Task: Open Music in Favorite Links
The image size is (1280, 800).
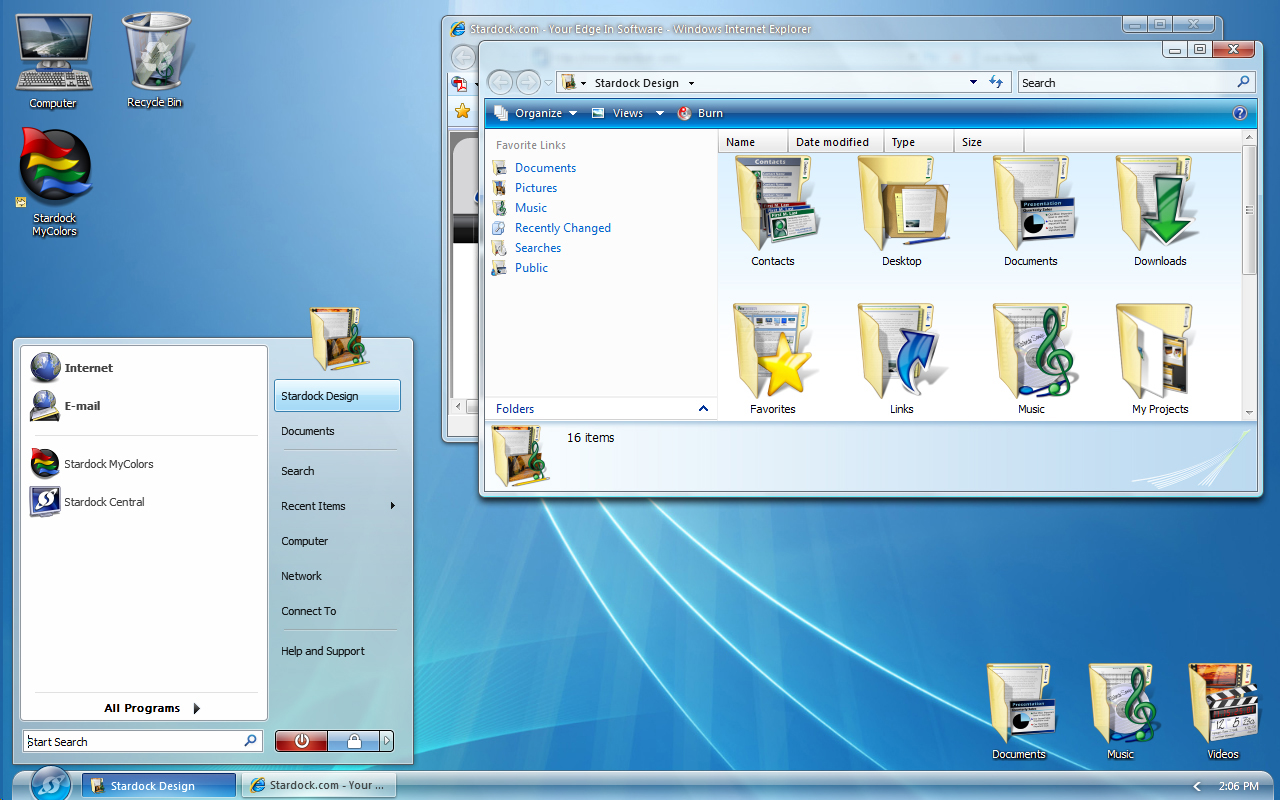Action: pos(531,208)
